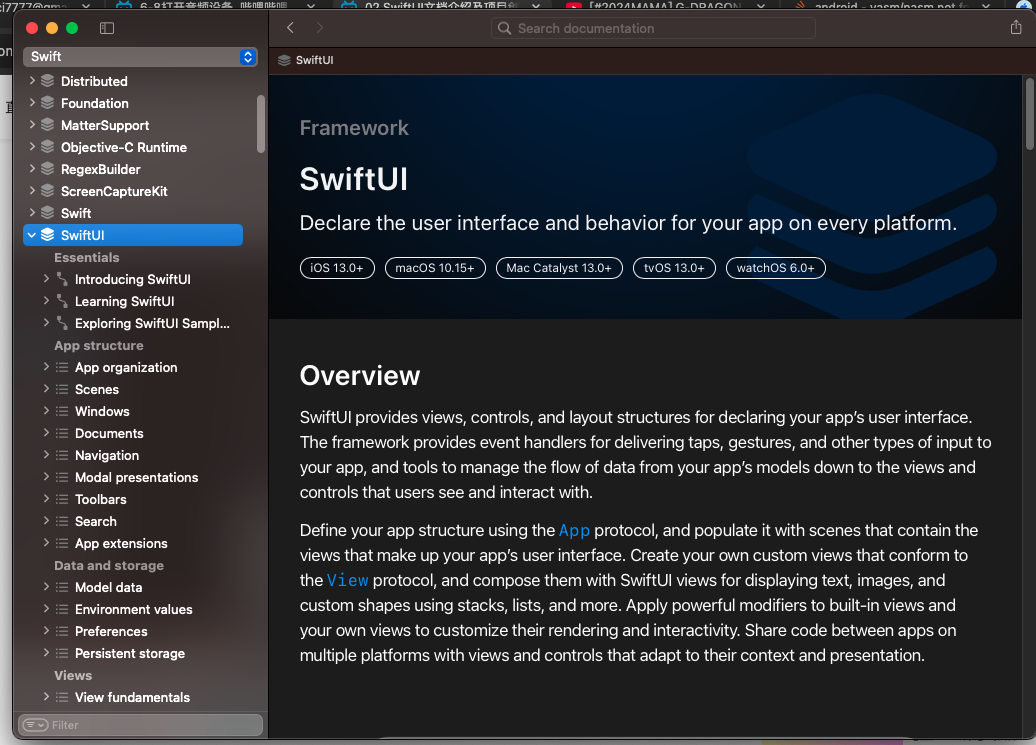Open the Windows topic
This screenshot has height=745, width=1036.
coord(102,411)
